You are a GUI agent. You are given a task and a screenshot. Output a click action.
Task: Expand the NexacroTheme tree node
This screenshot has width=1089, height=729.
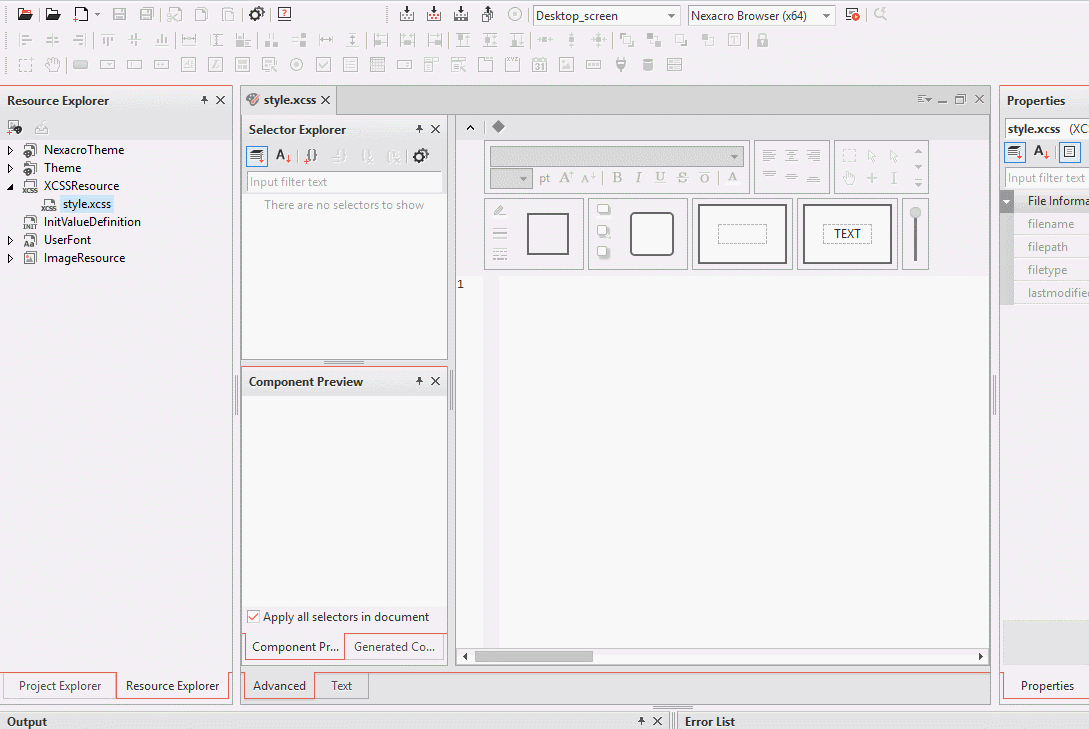coord(11,150)
